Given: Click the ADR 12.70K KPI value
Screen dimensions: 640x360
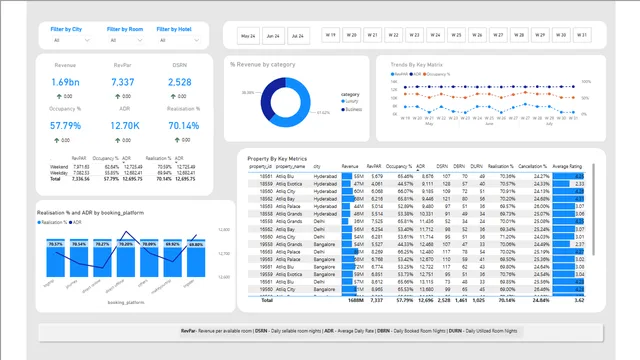Looking at the screenshot, I should point(125,126).
